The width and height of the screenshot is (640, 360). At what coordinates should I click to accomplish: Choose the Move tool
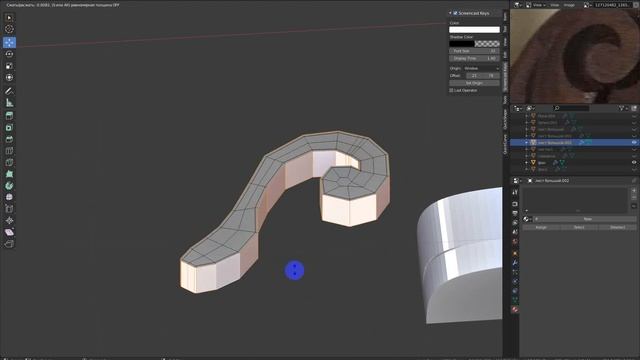9,42
